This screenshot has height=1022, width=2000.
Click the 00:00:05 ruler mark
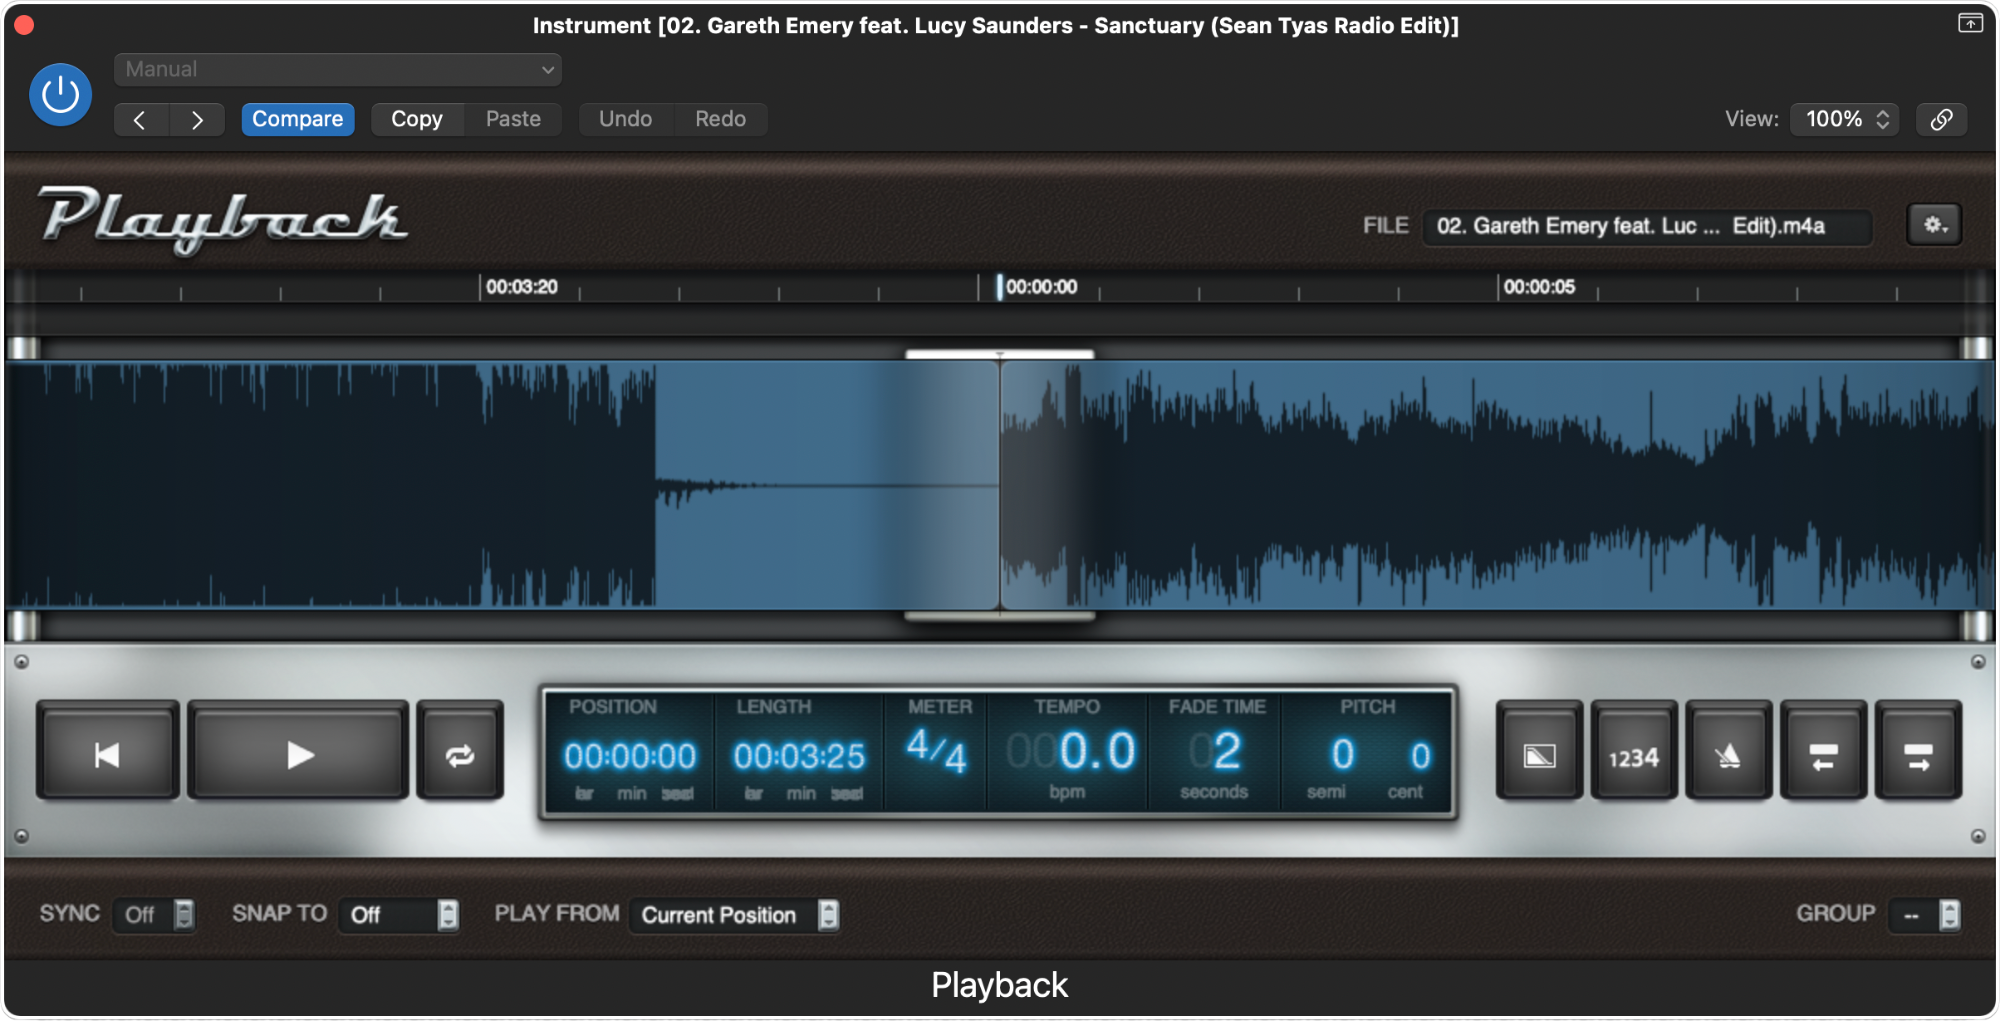1539,287
